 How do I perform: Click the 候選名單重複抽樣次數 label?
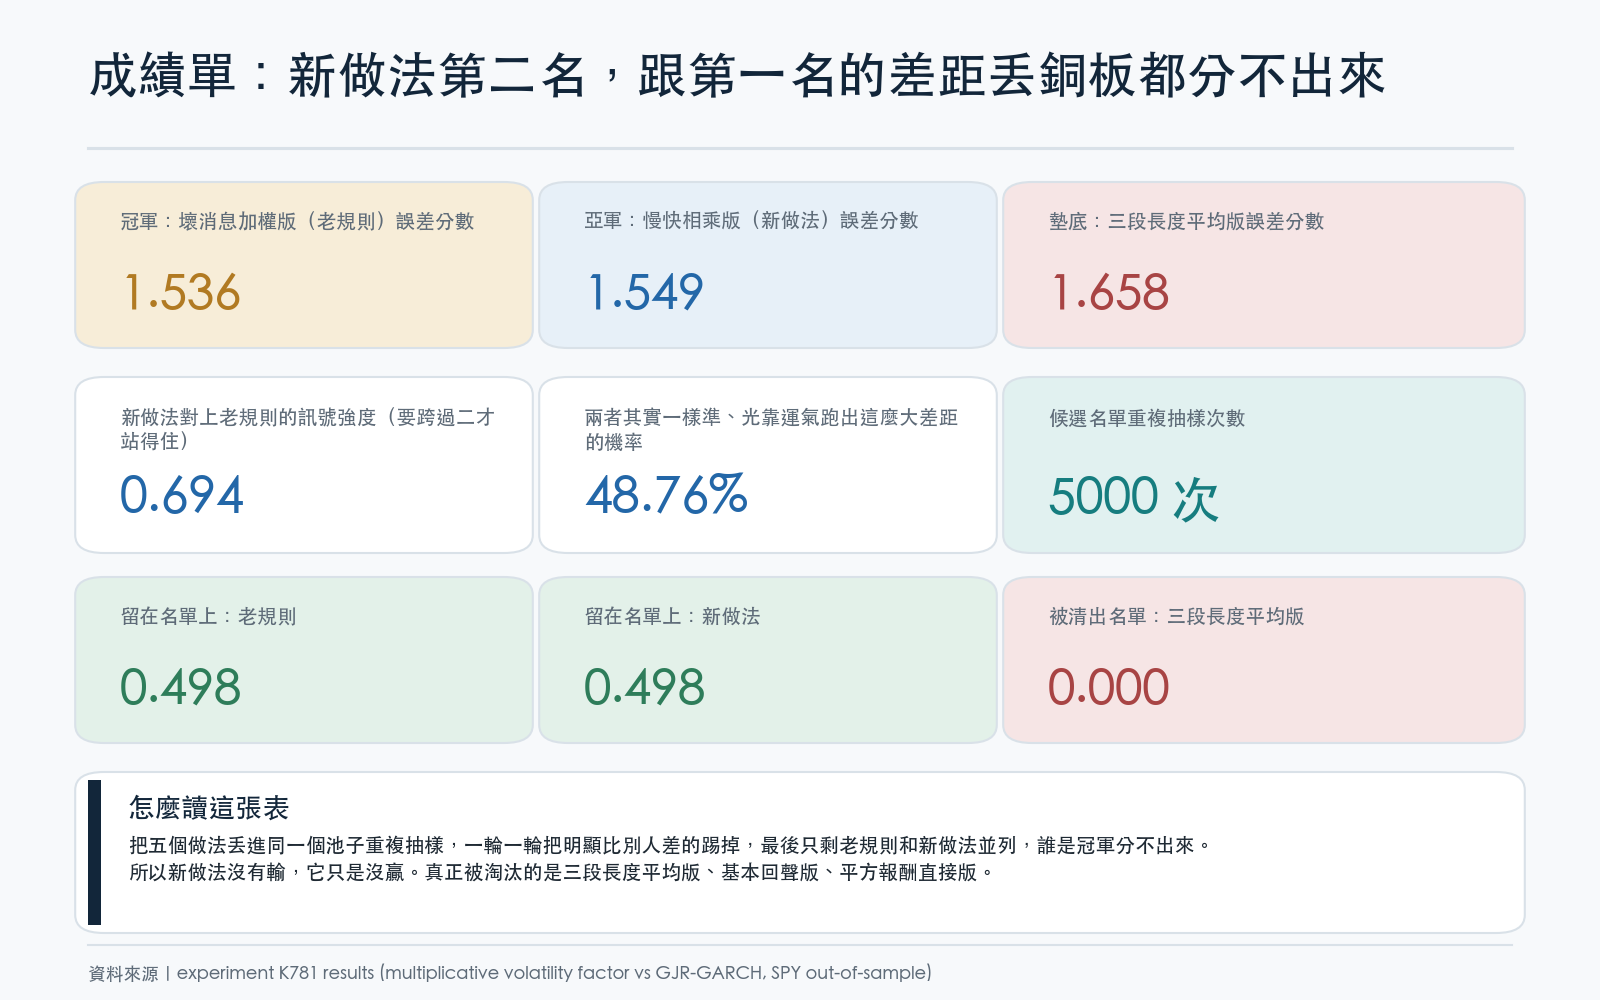[x=1147, y=418]
